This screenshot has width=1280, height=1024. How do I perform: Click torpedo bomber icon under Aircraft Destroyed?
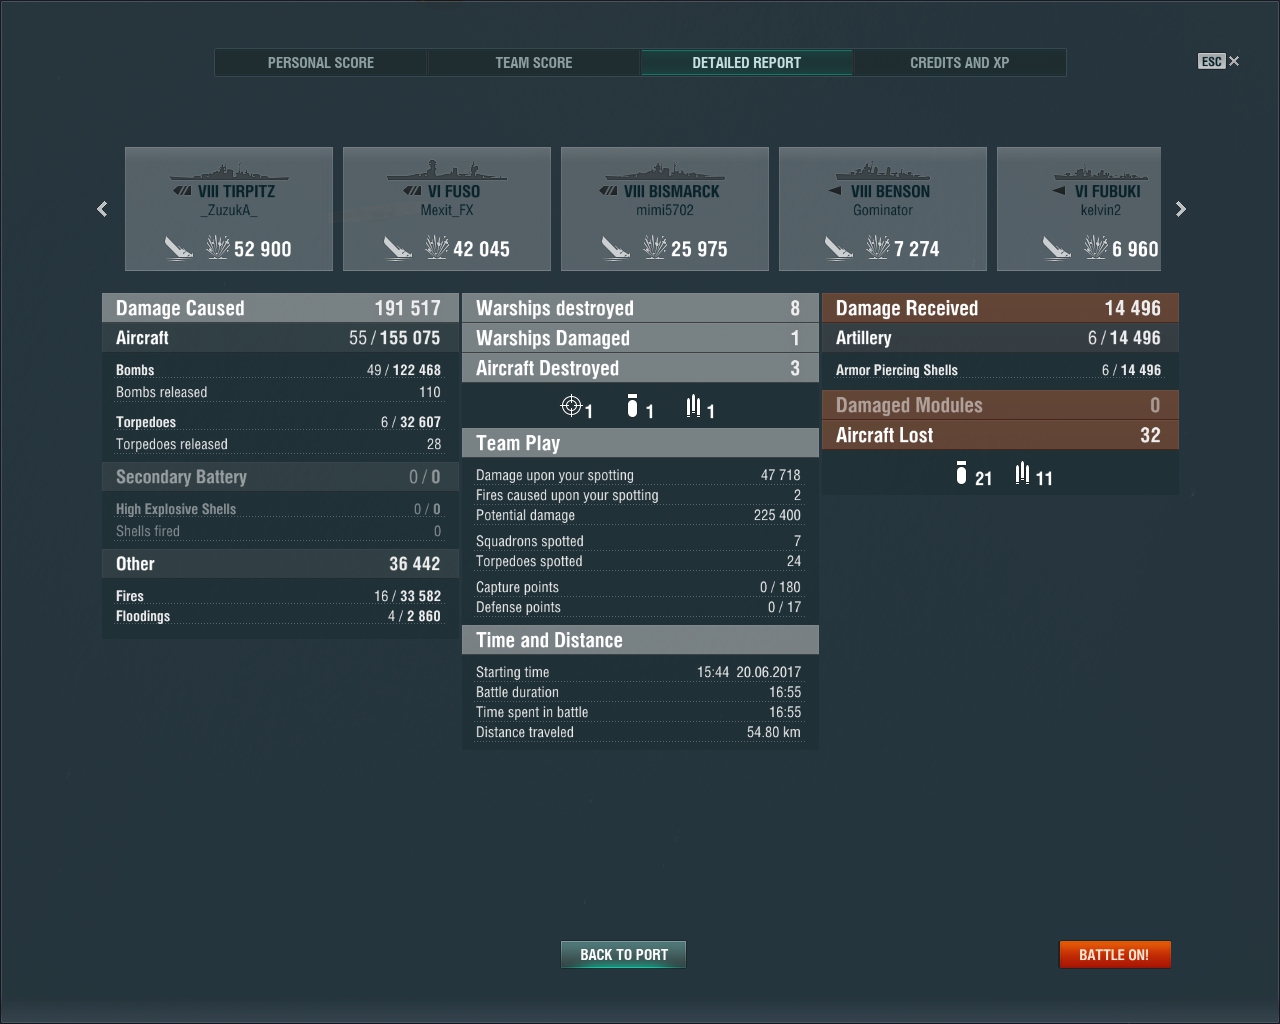(x=693, y=405)
